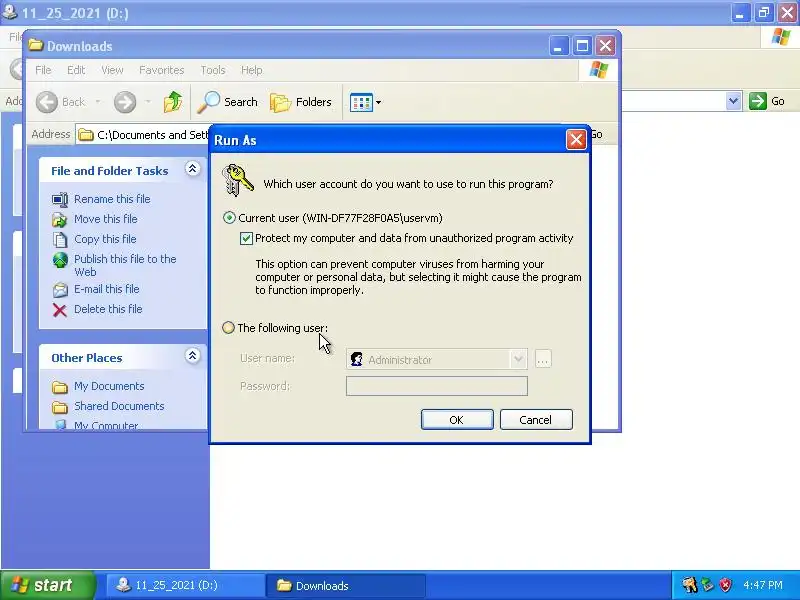
Task: Click the Copy this file icon
Action: [x=60, y=239]
